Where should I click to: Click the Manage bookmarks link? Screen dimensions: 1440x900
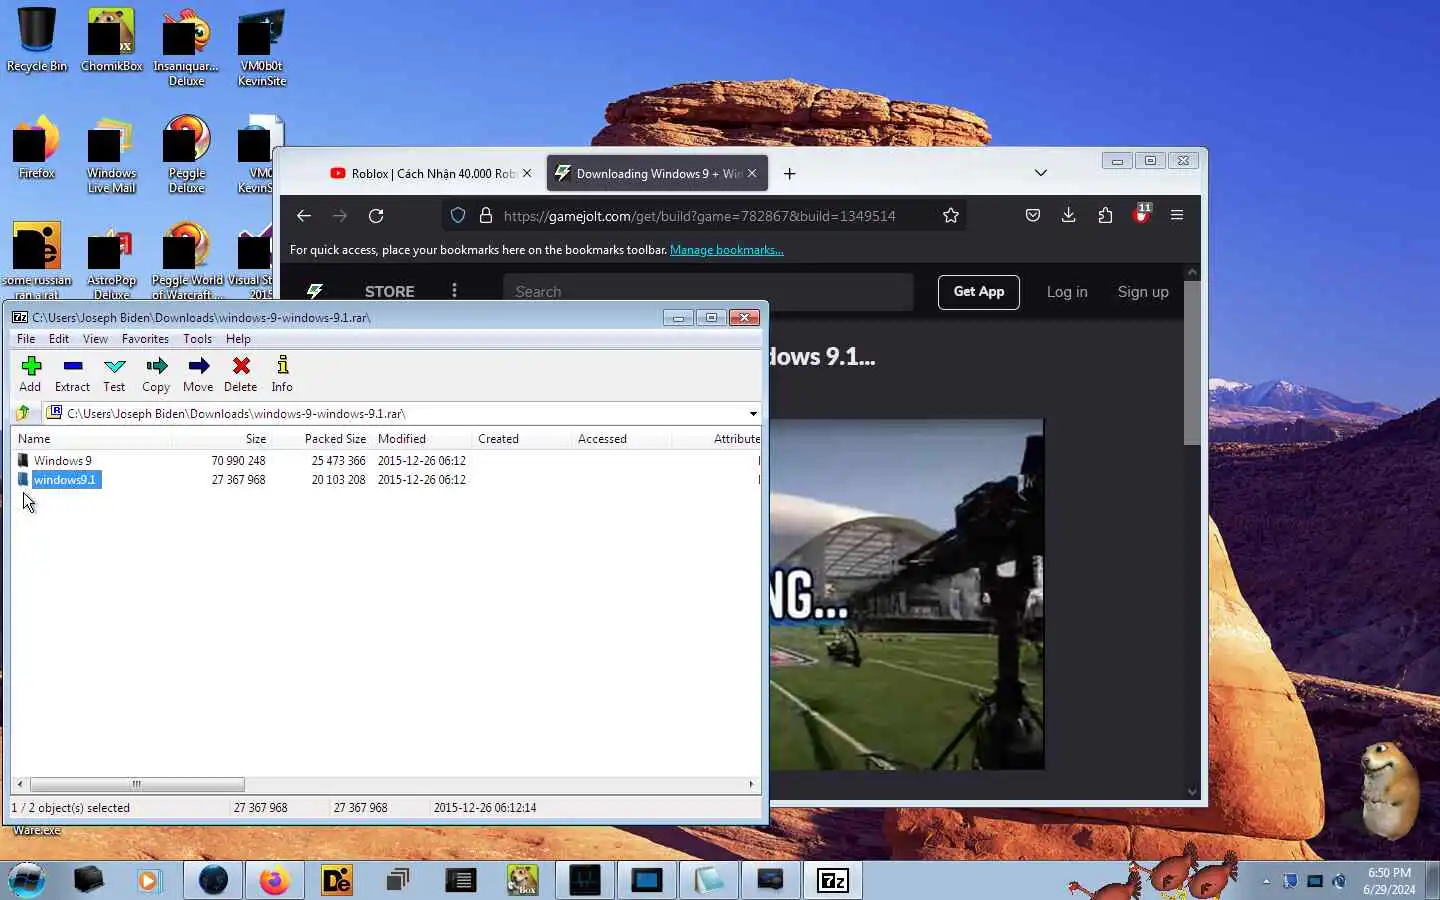(727, 250)
